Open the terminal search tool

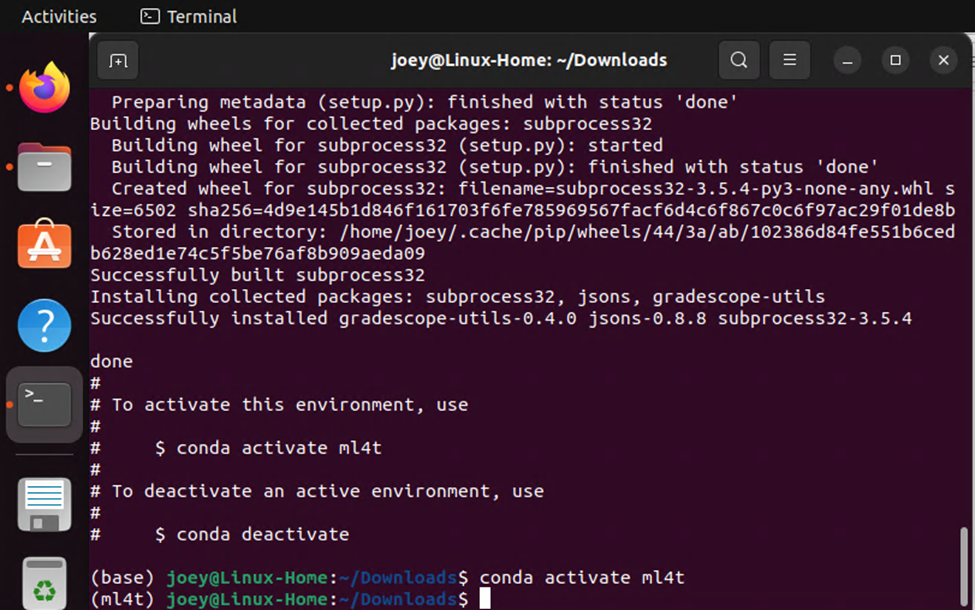point(739,60)
